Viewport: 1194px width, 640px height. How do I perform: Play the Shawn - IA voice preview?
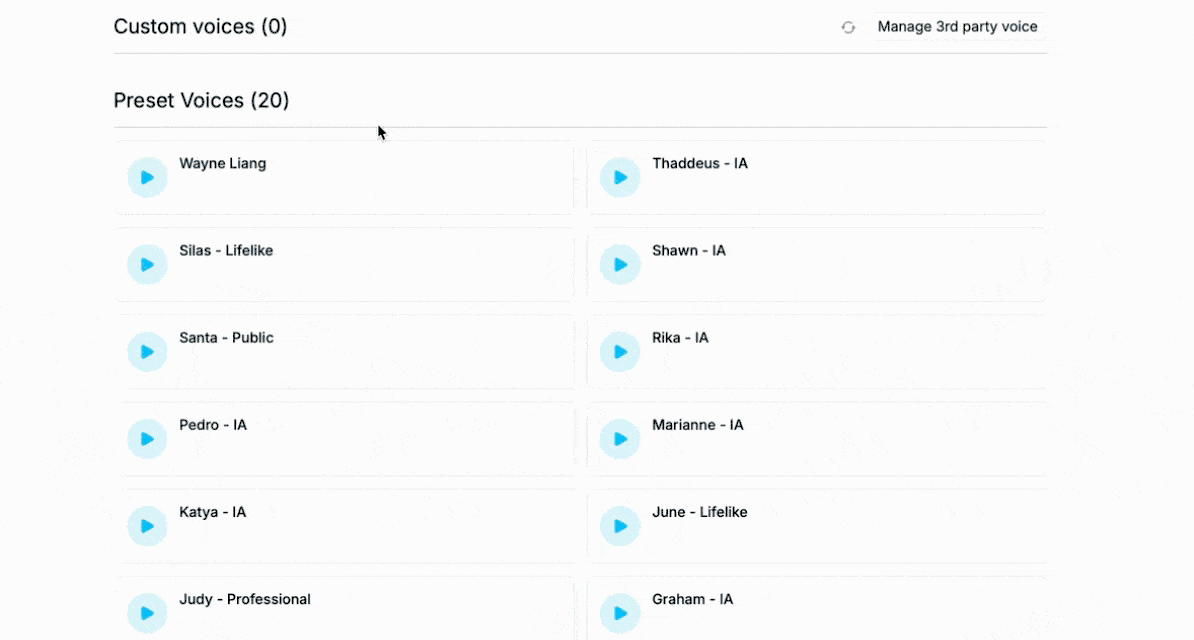(x=620, y=265)
